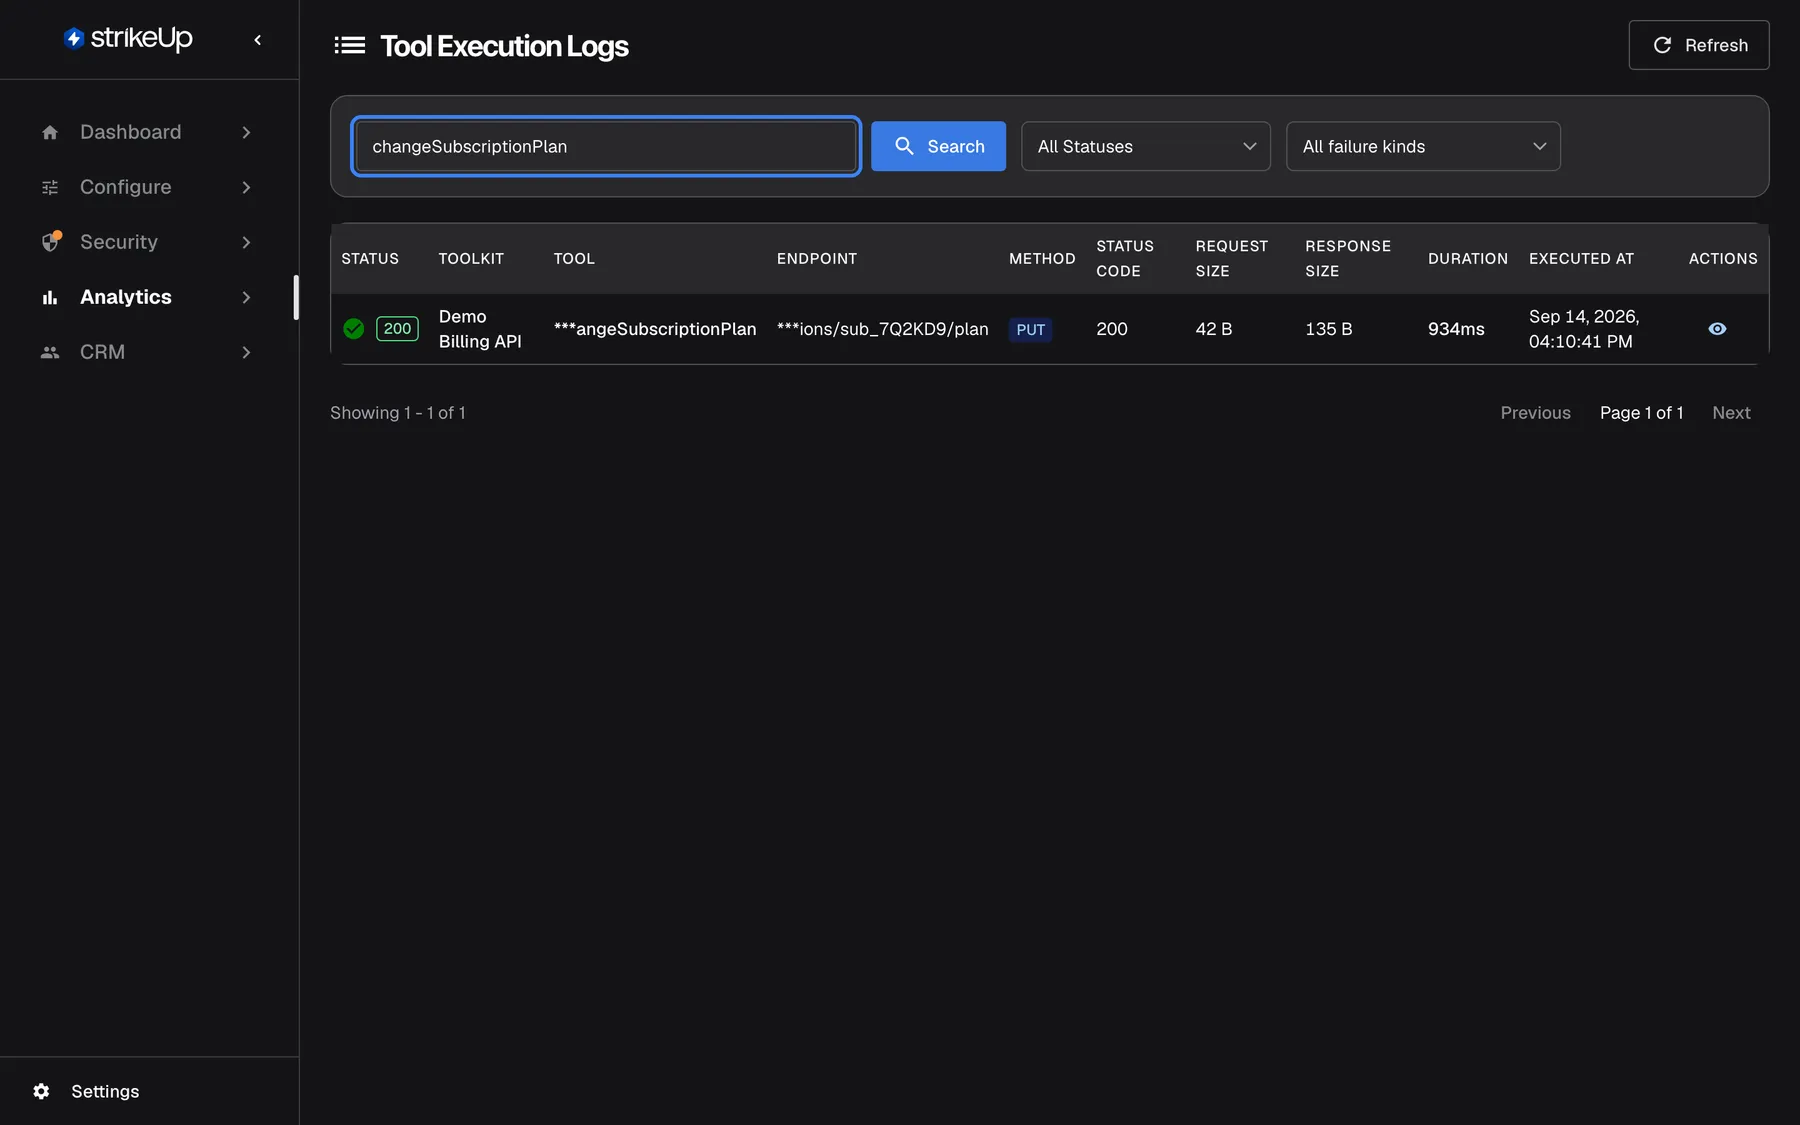This screenshot has width=1800, height=1125.
Task: Click the 42 B request size value
Action: [1213, 329]
